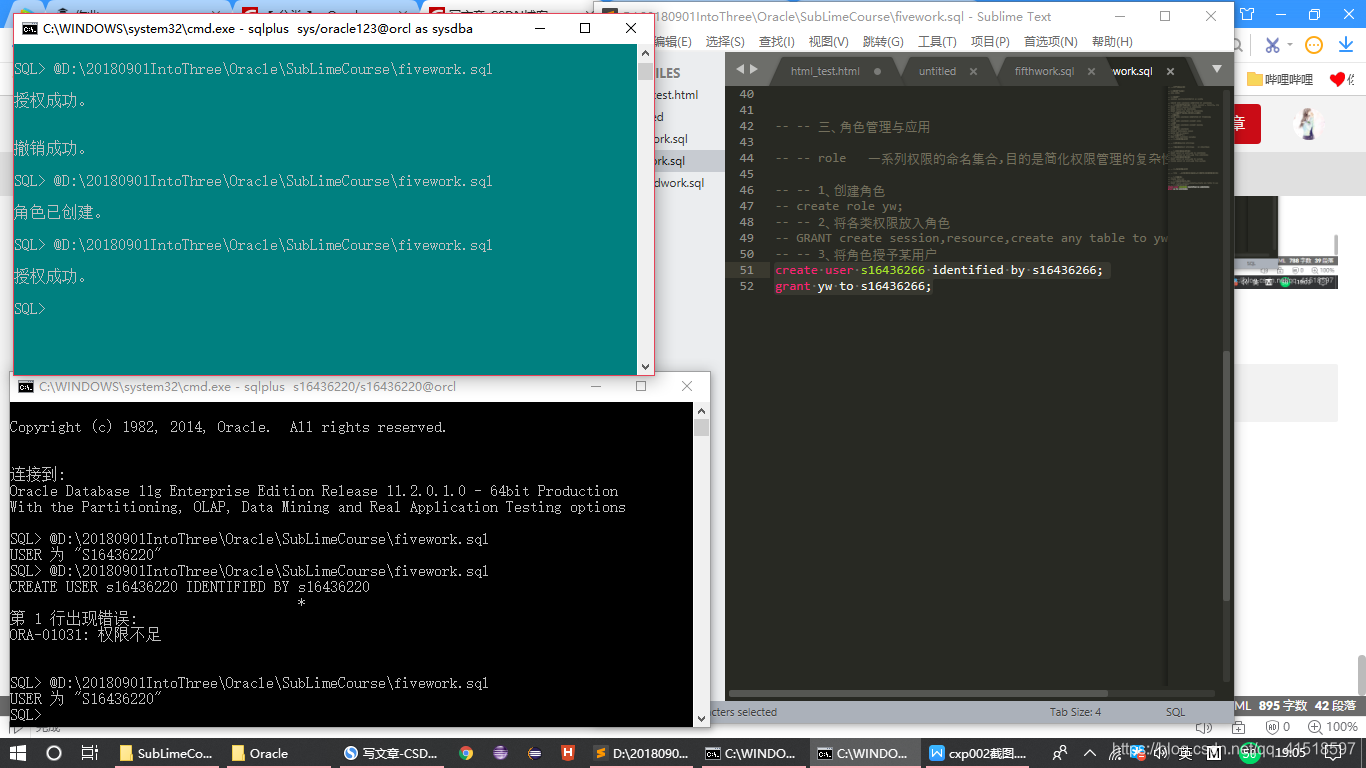1366x768 pixels.
Task: Open the browser skin shirt icon
Action: [1247, 14]
